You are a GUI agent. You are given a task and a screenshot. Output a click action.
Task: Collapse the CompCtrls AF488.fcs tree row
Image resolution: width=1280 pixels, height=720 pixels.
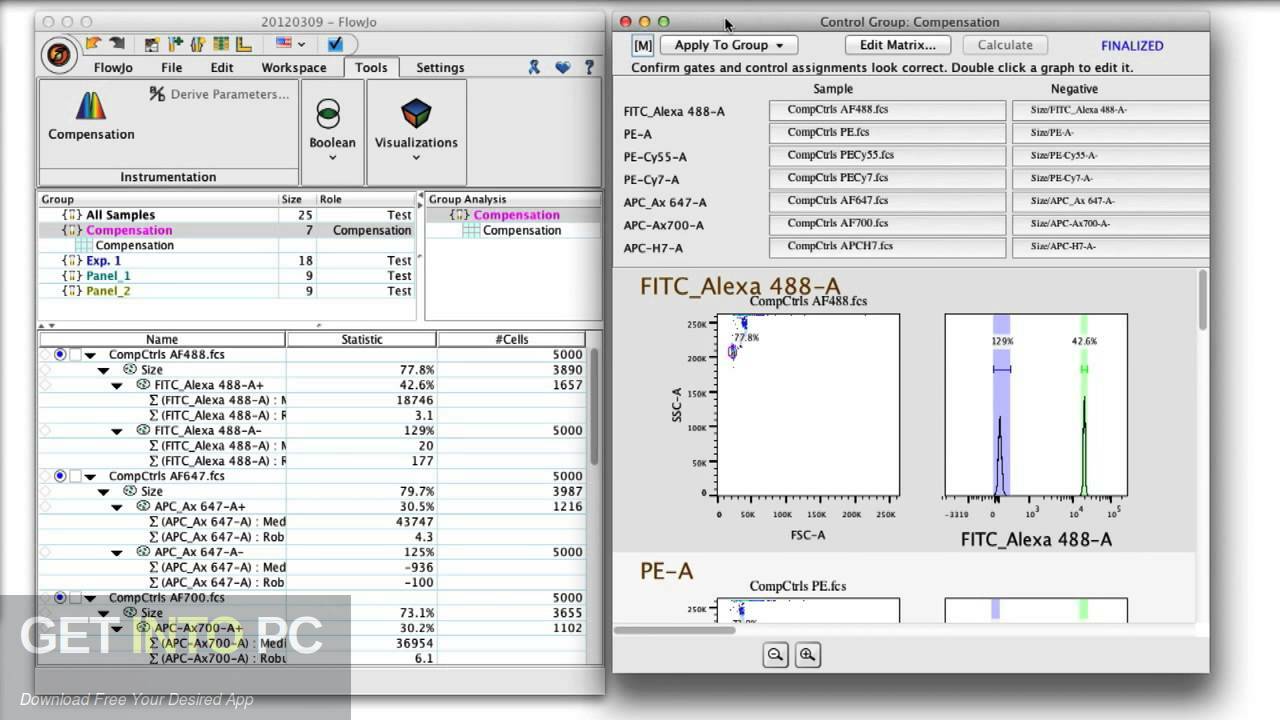coord(90,355)
